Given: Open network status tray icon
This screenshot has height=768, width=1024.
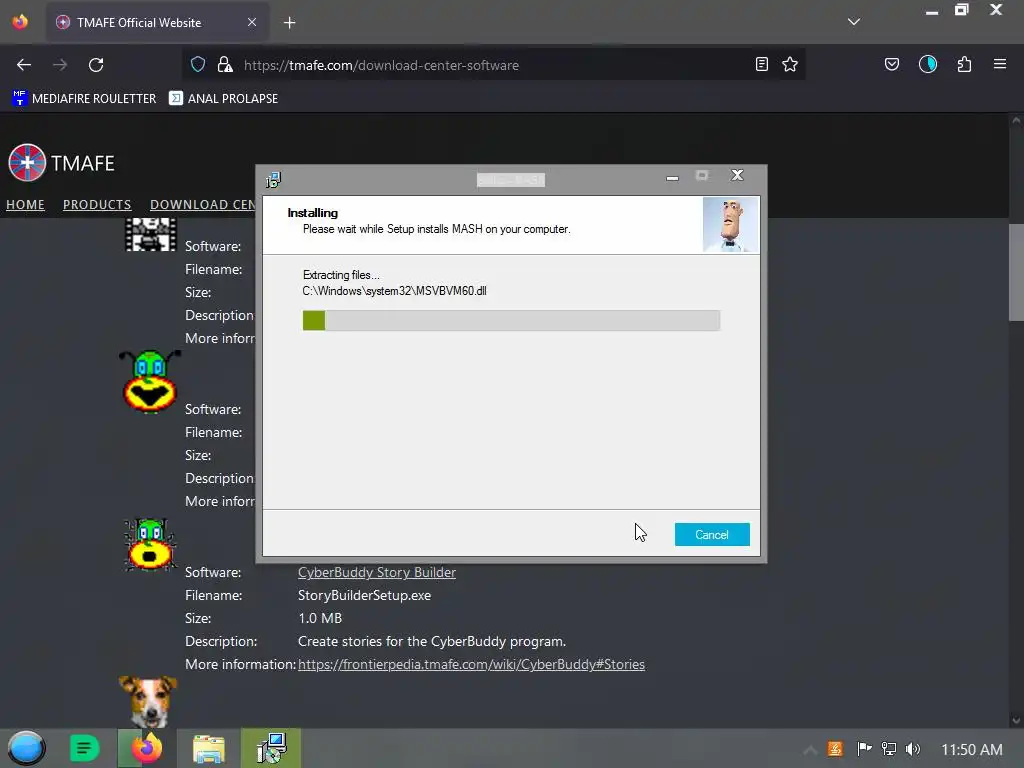Looking at the screenshot, I should click(889, 748).
